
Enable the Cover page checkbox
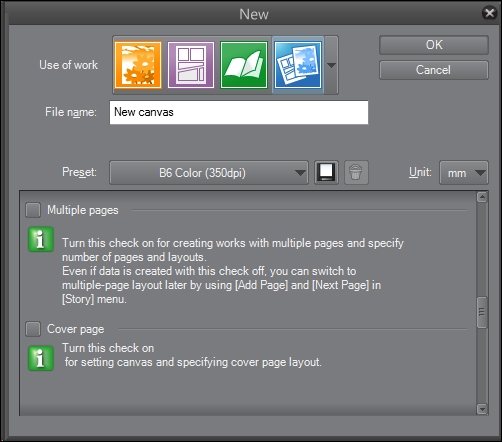pos(33,329)
